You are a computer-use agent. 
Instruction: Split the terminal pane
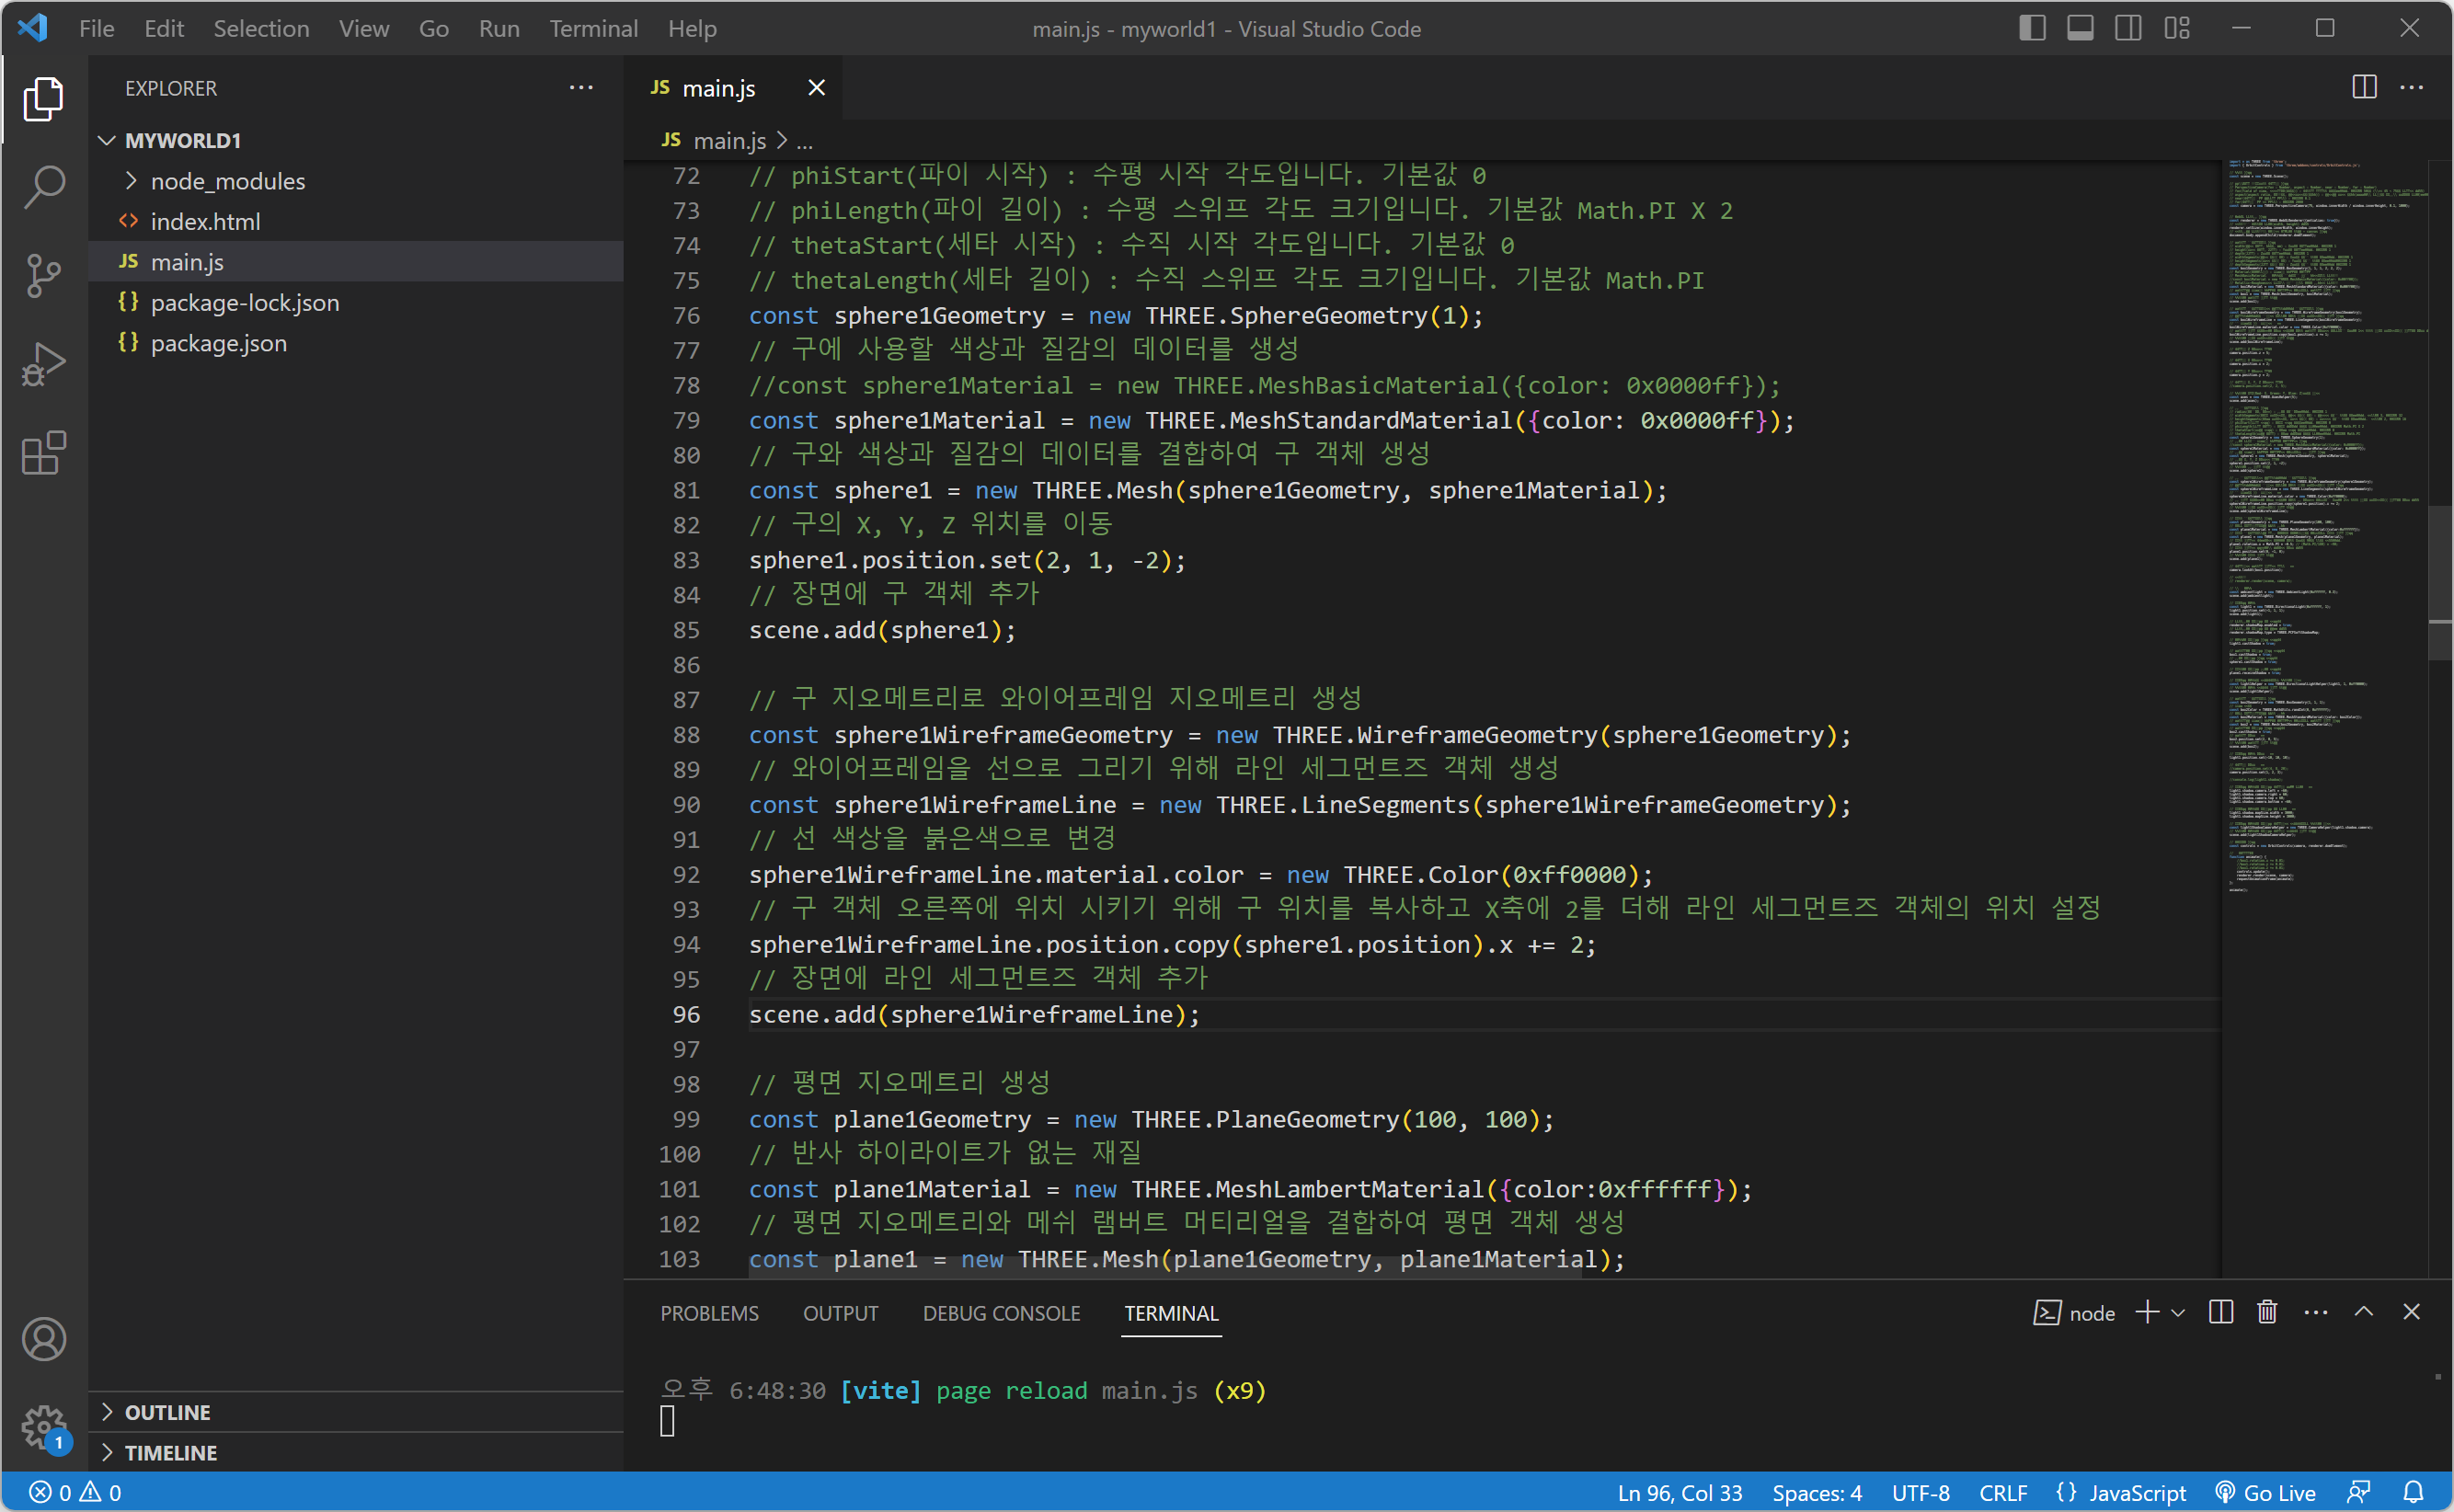tap(2220, 1312)
